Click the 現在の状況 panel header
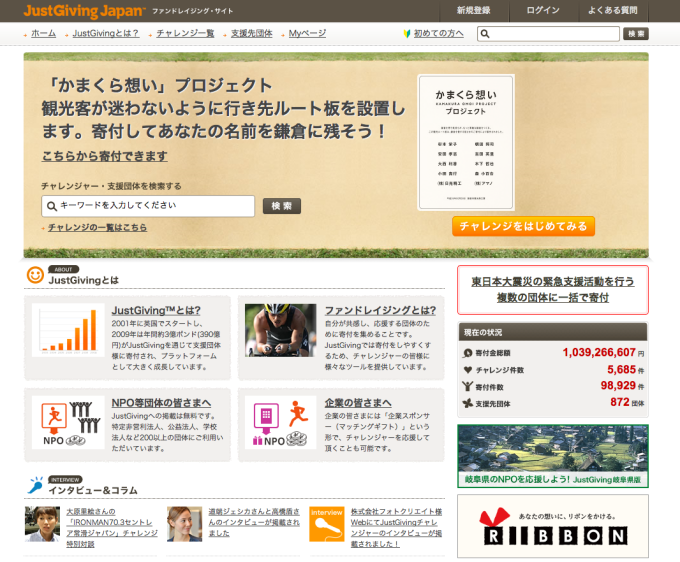 click(x=553, y=332)
